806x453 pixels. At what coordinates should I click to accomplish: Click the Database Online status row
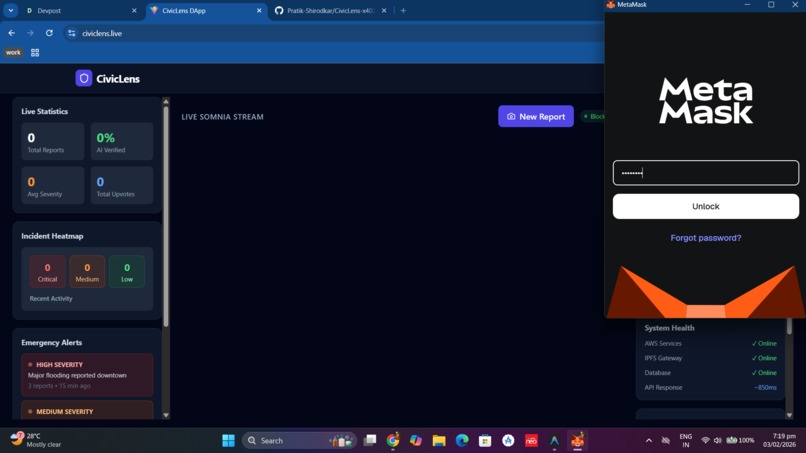tap(710, 373)
